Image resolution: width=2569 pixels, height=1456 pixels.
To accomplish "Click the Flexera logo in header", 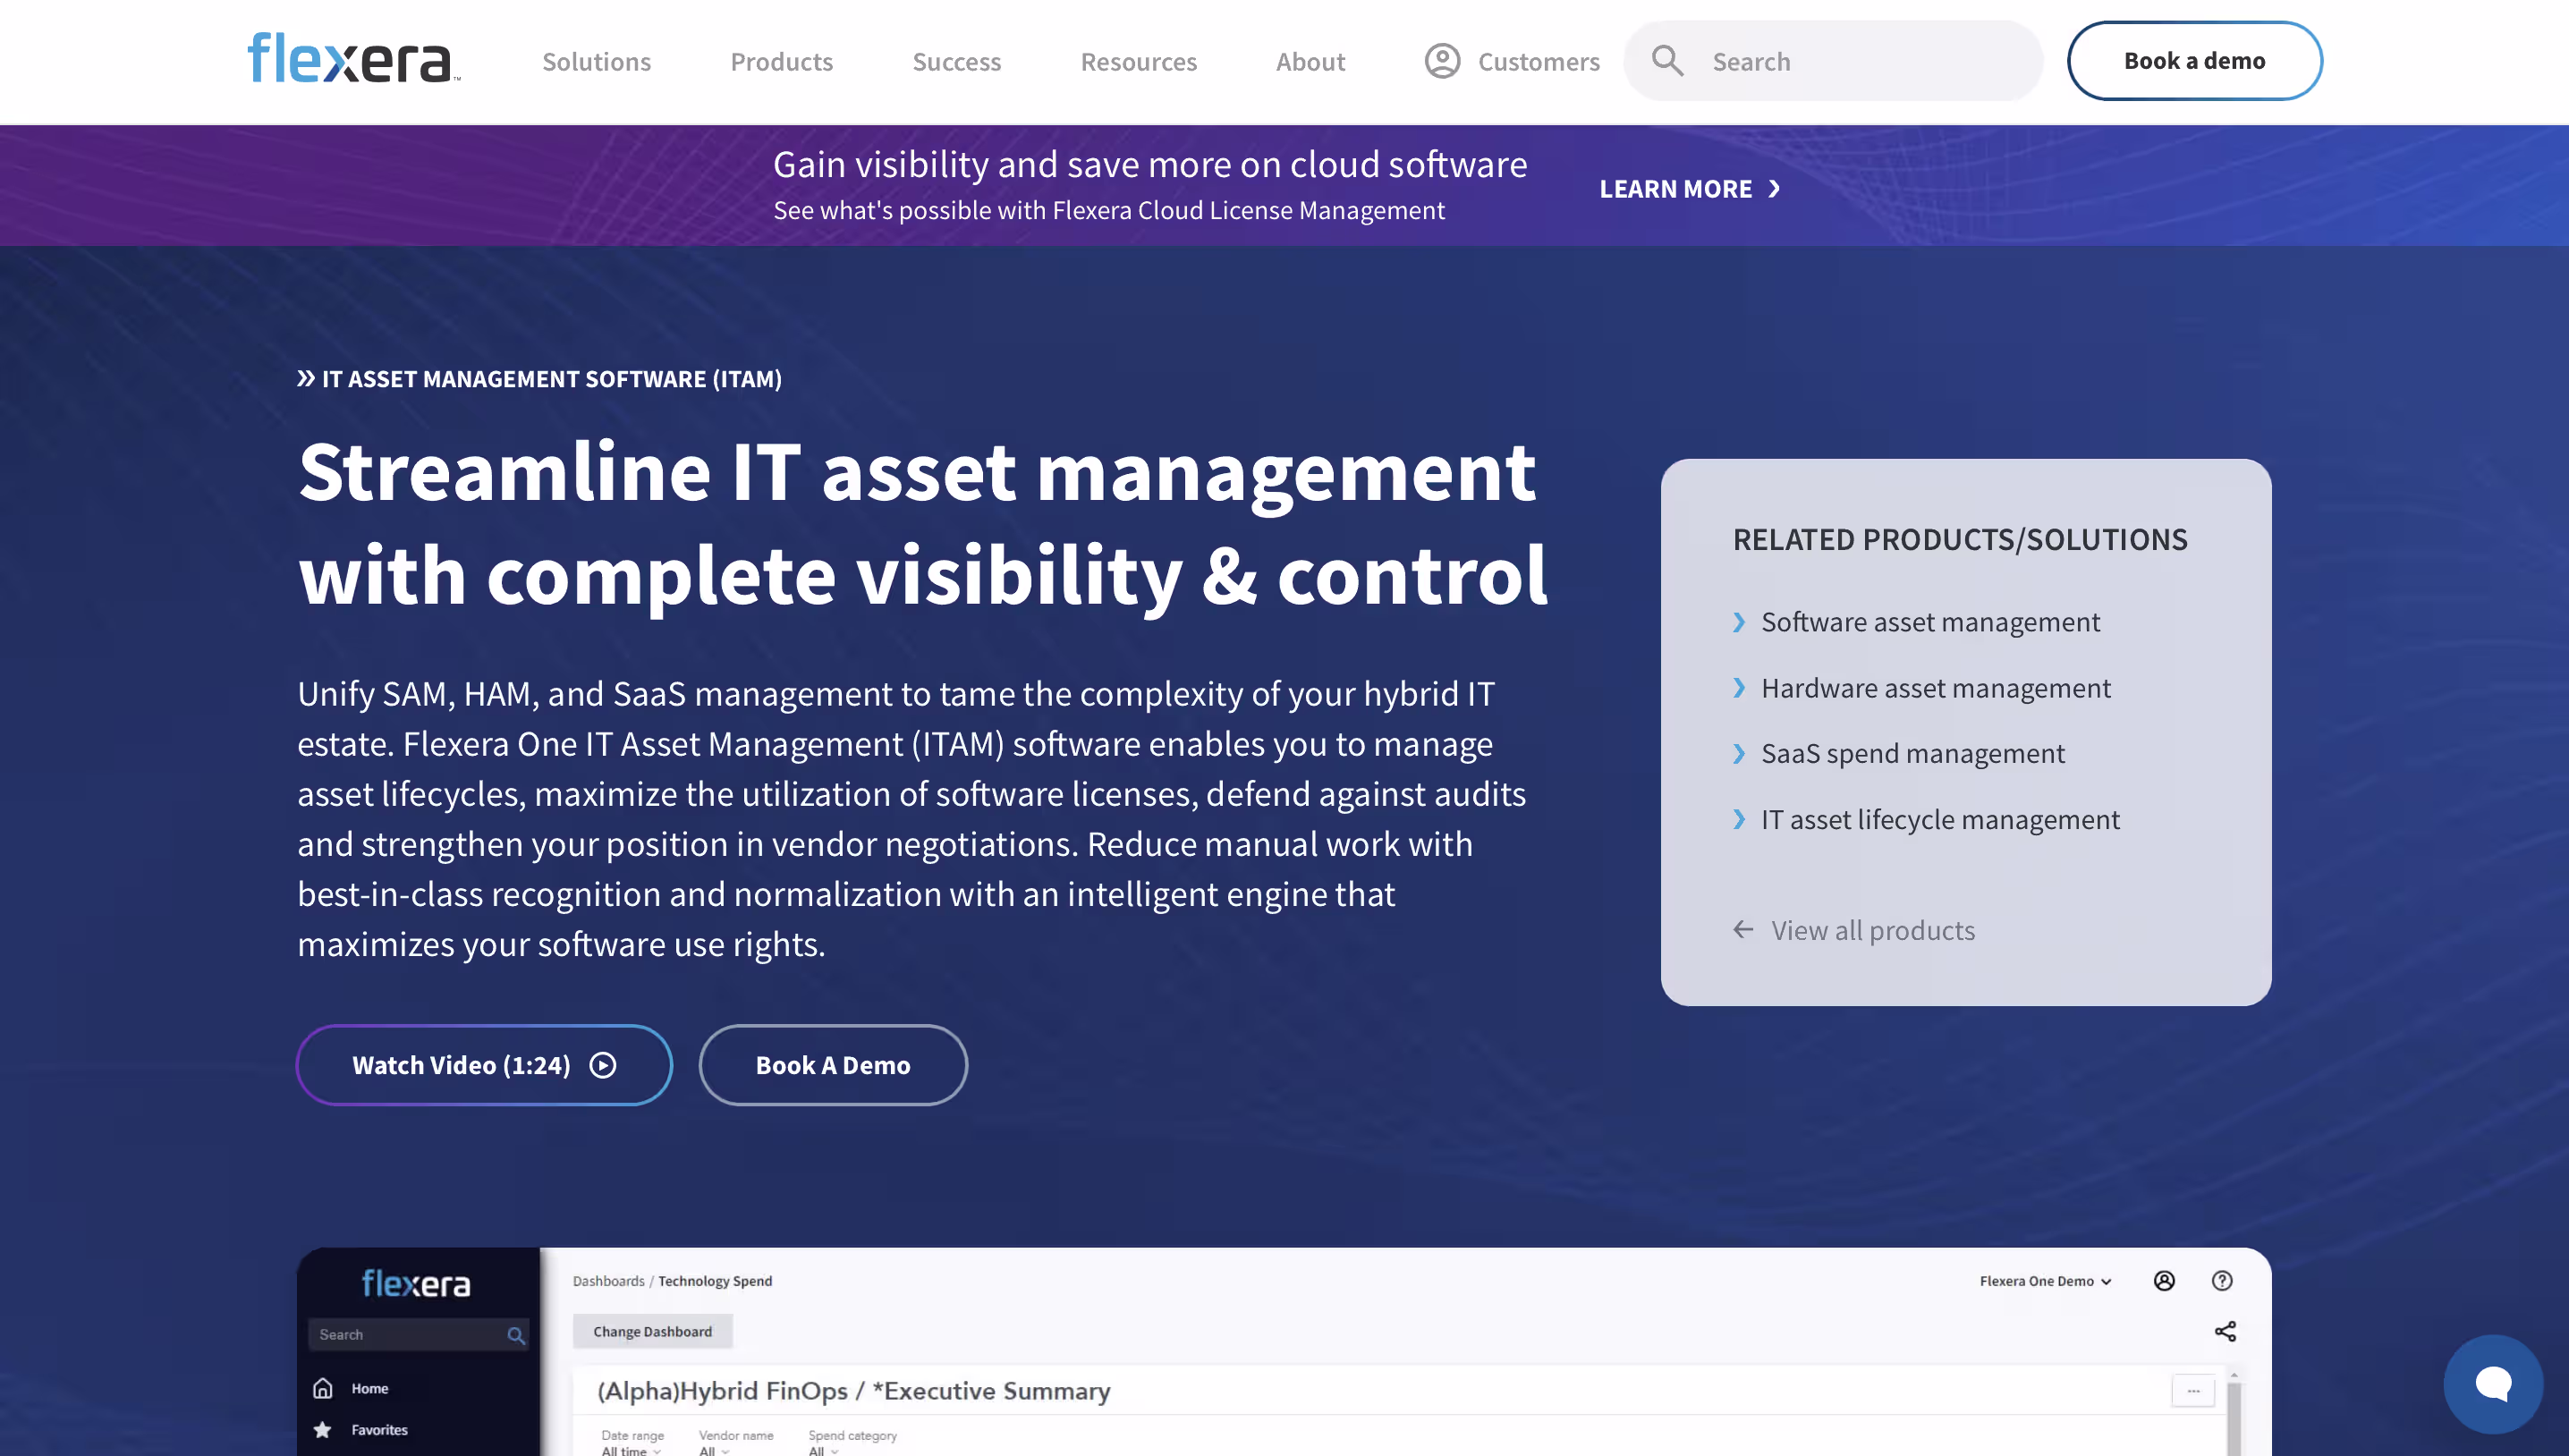I will [353, 59].
